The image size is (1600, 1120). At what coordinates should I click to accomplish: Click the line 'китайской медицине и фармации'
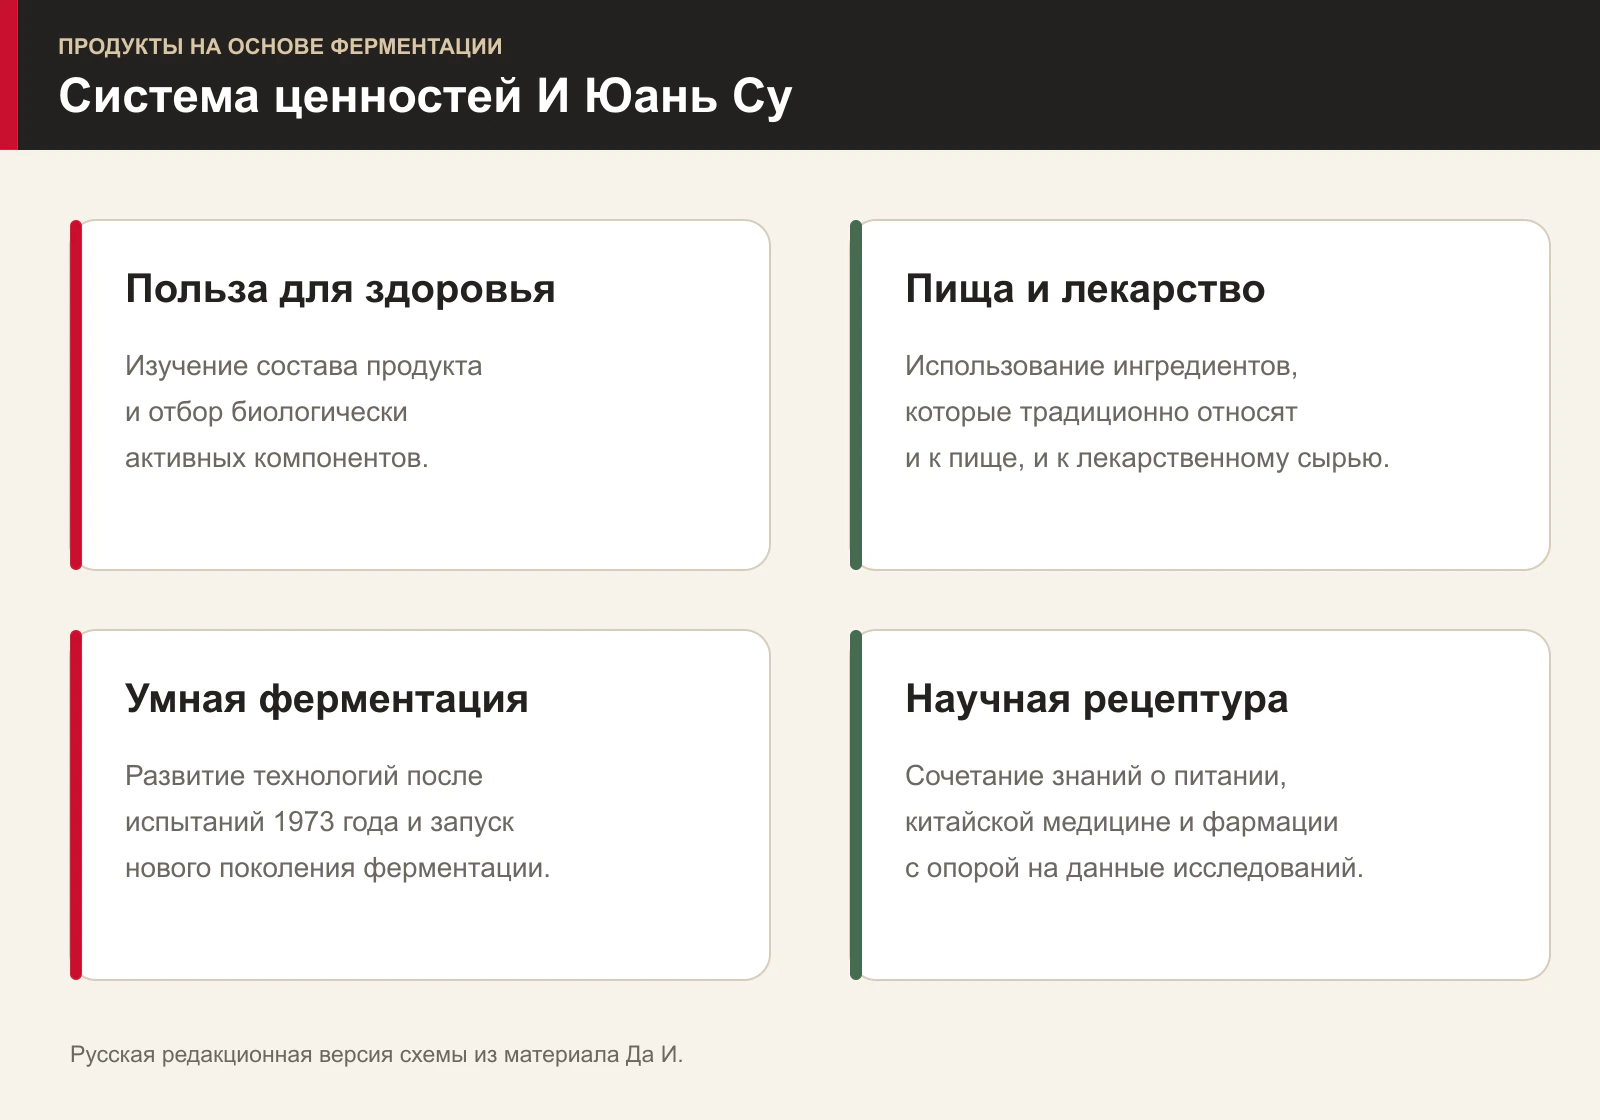pos(1121,822)
